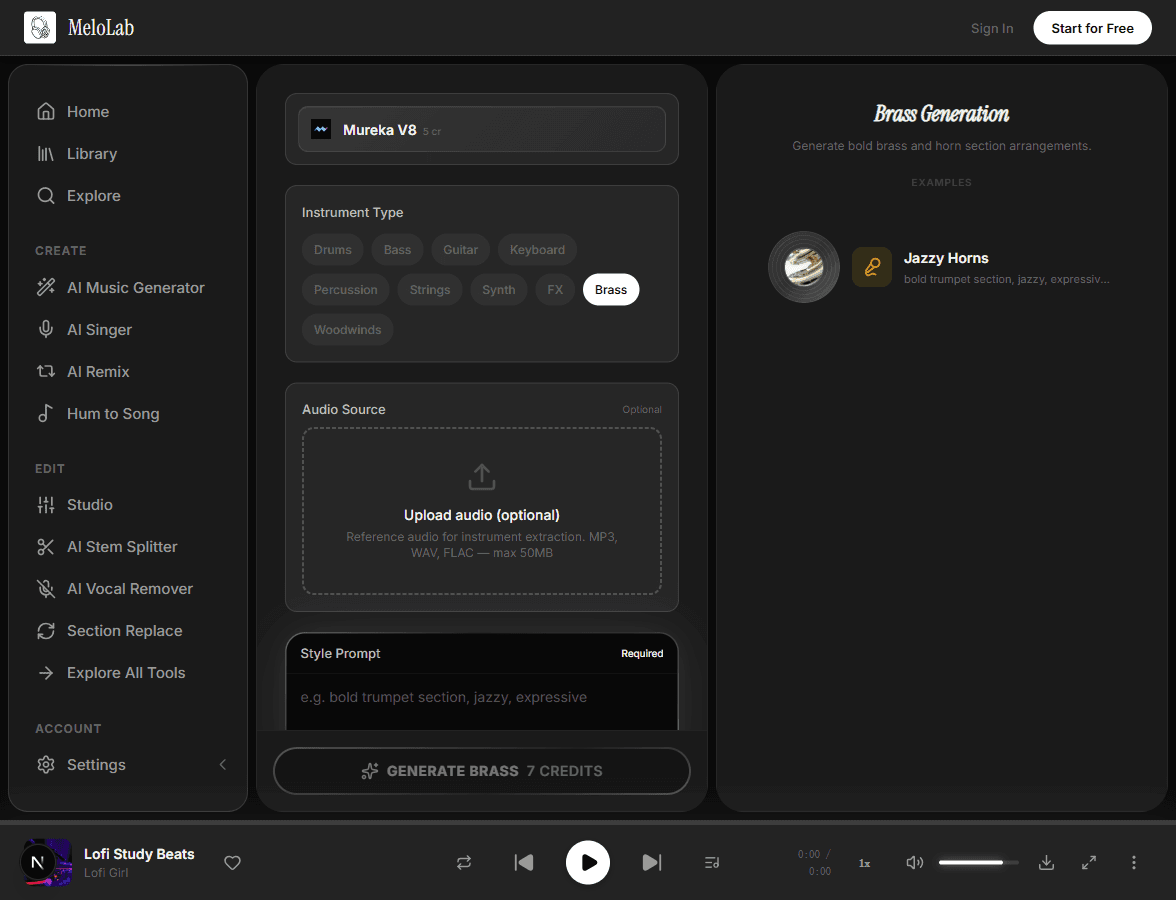Click Generate Brass 7 credits button
This screenshot has height=900, width=1176.
[x=482, y=771]
